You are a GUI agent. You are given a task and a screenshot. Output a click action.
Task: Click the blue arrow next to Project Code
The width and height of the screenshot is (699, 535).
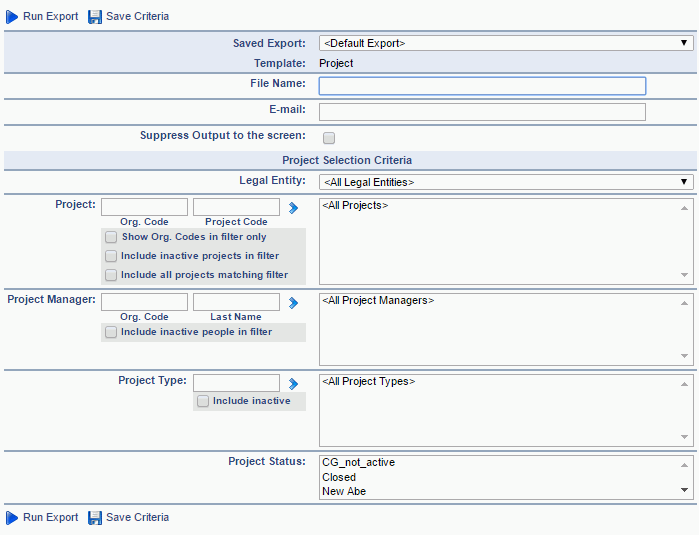(x=293, y=208)
